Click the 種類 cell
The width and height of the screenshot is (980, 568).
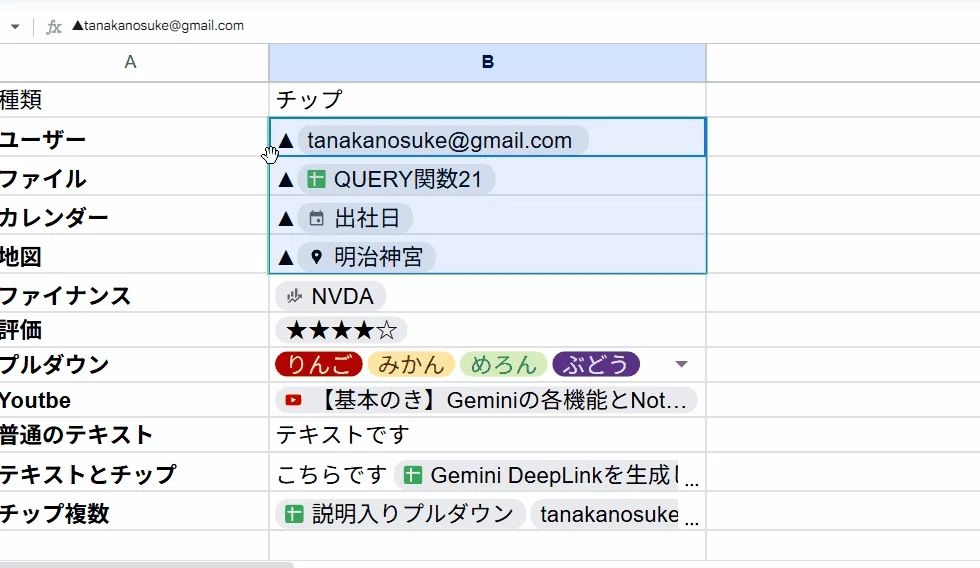[134, 99]
